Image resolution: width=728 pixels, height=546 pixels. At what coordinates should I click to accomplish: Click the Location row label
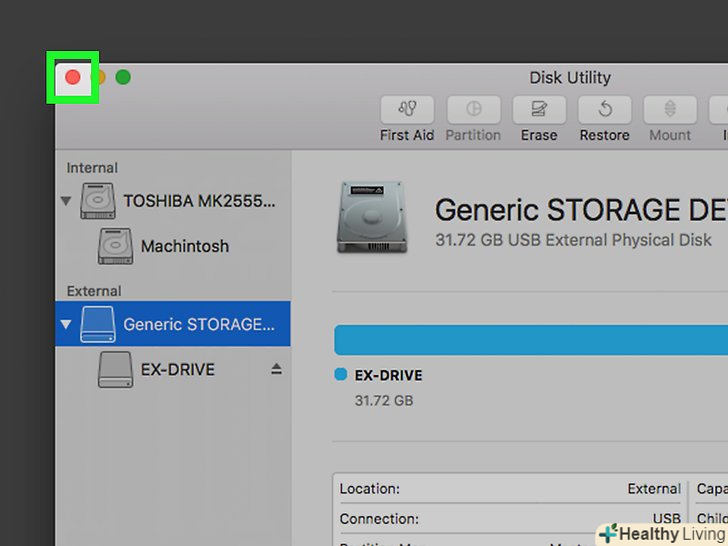tap(370, 489)
